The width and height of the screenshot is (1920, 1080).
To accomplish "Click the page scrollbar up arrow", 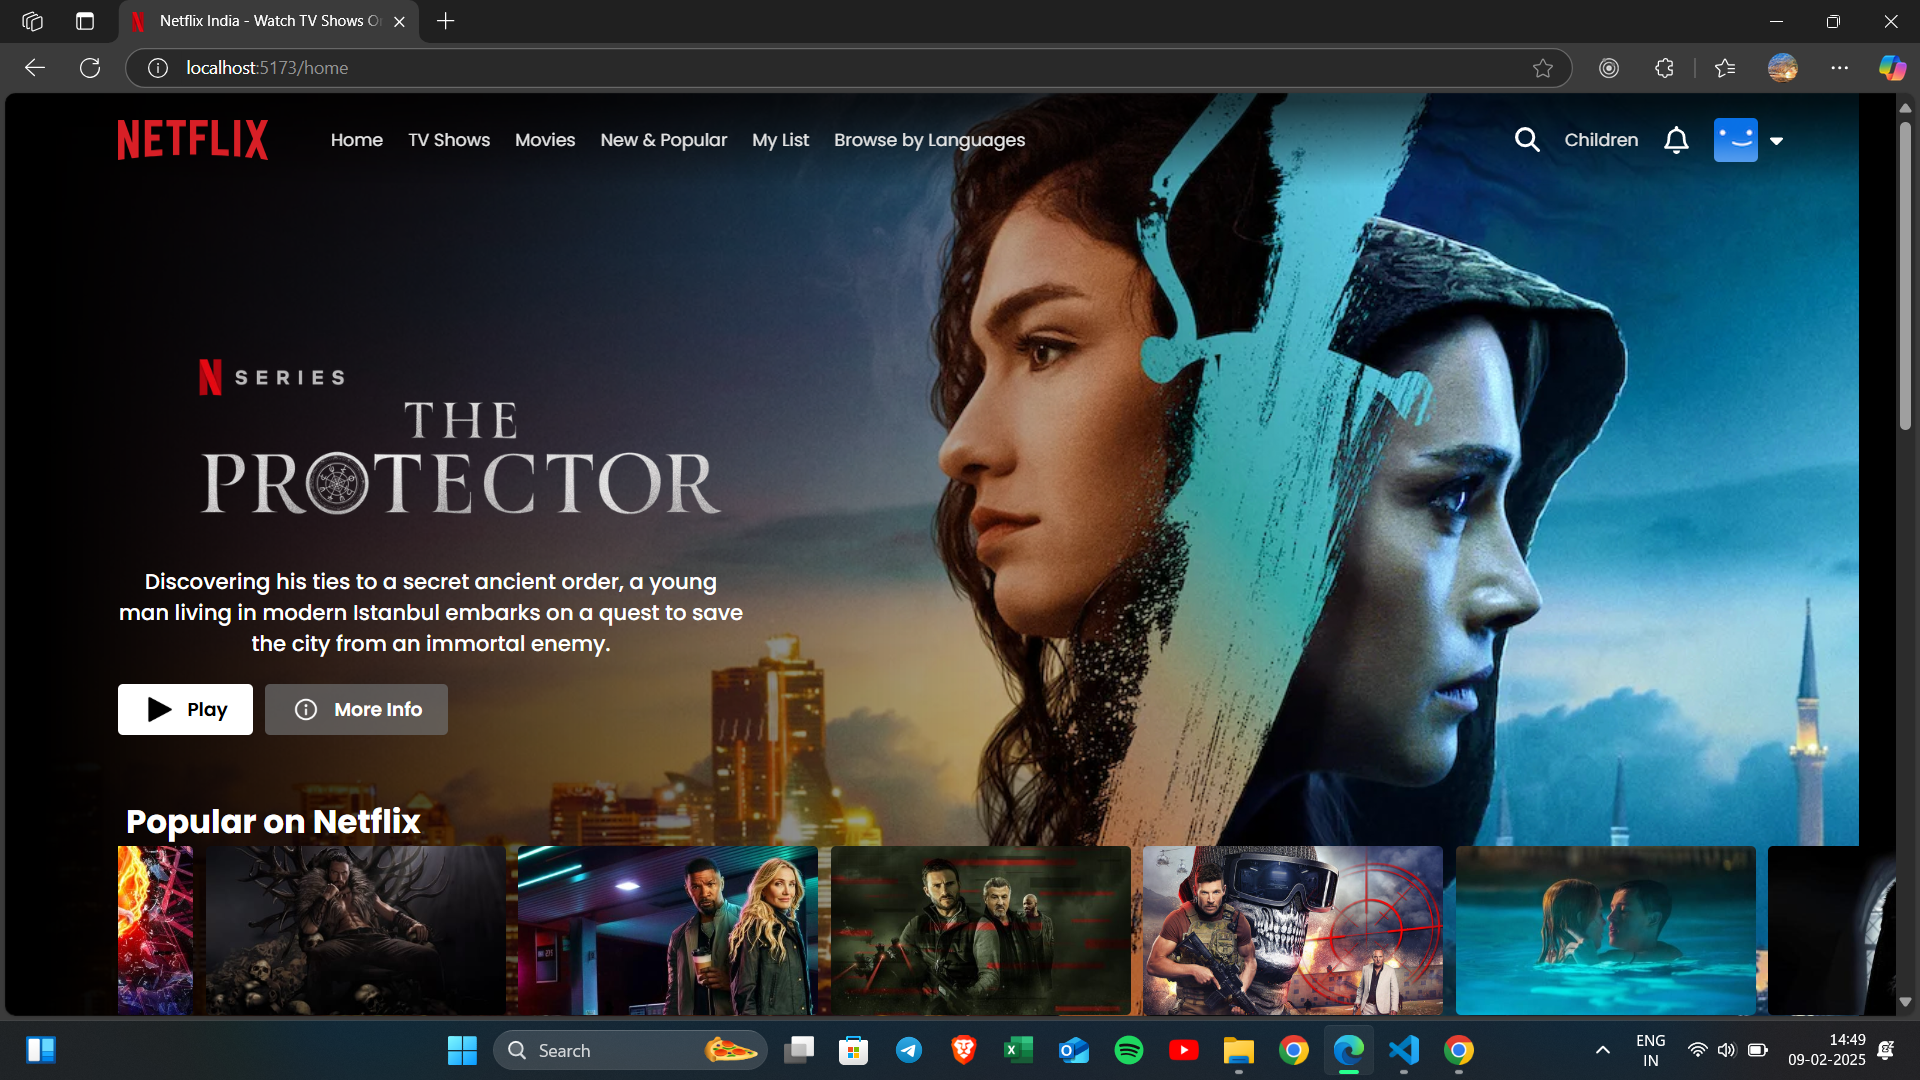I will click(1906, 107).
